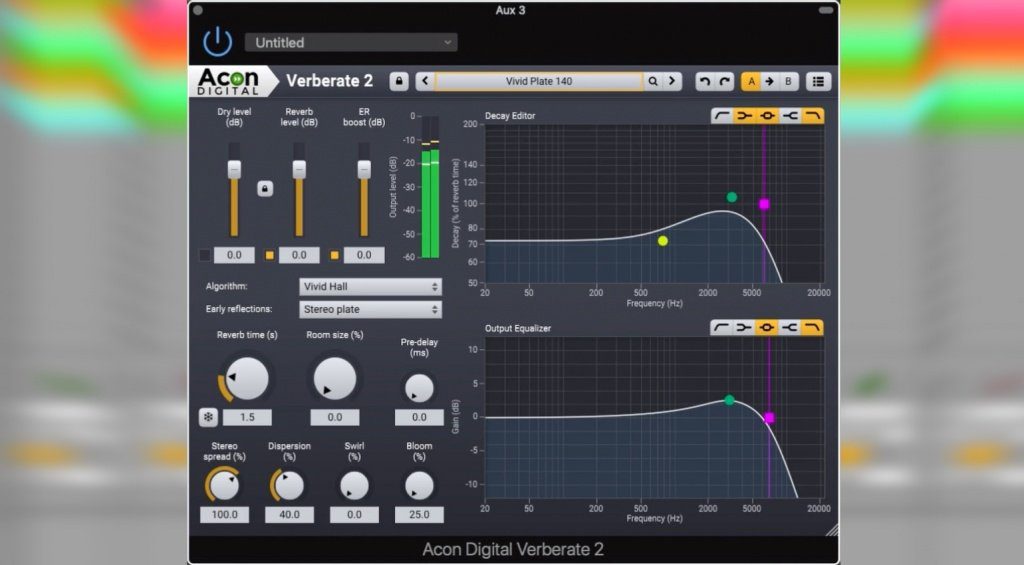The width and height of the screenshot is (1024, 565).
Task: Click the Reverb time knob
Action: point(247,378)
